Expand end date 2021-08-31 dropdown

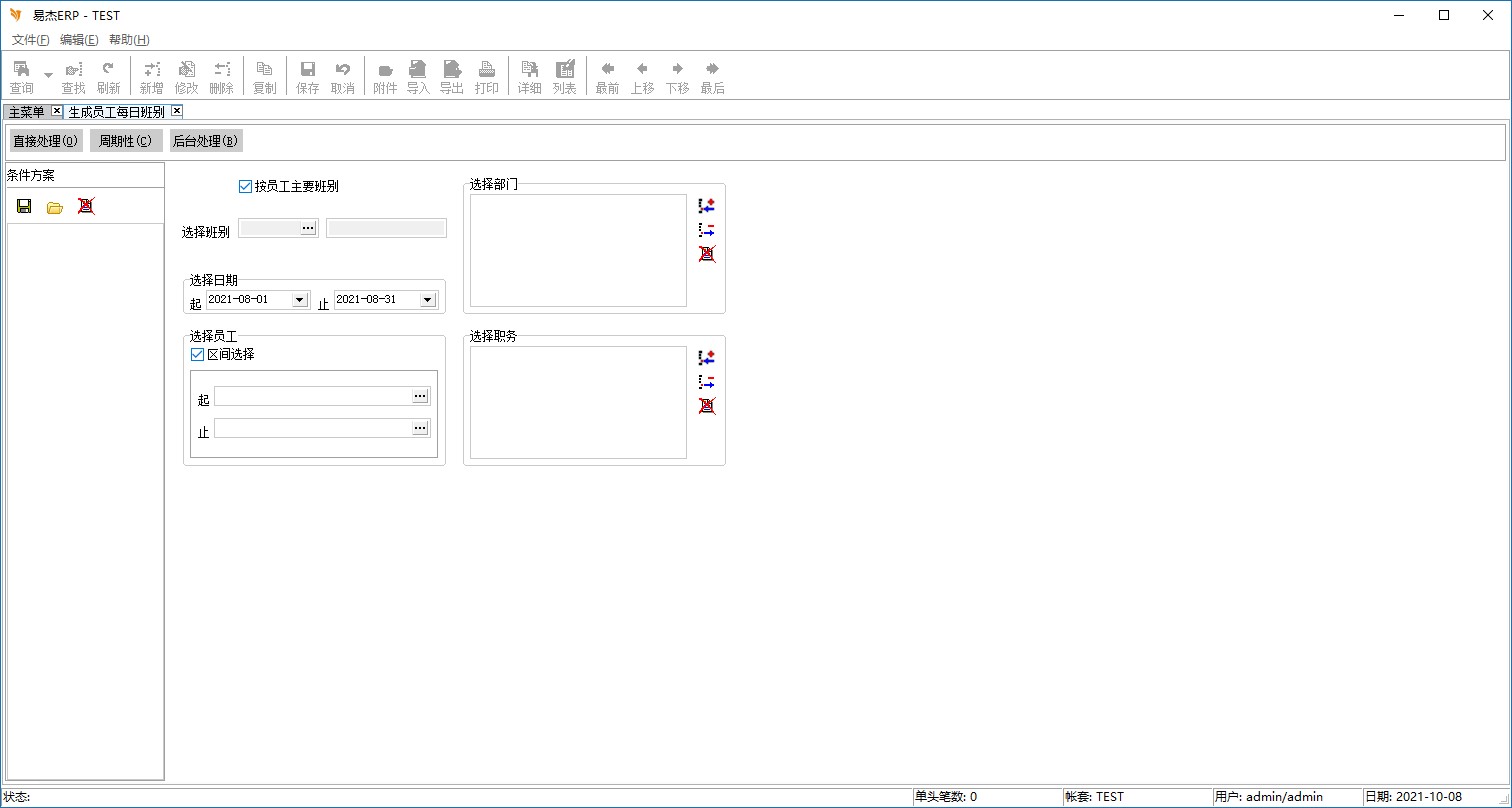(427, 300)
